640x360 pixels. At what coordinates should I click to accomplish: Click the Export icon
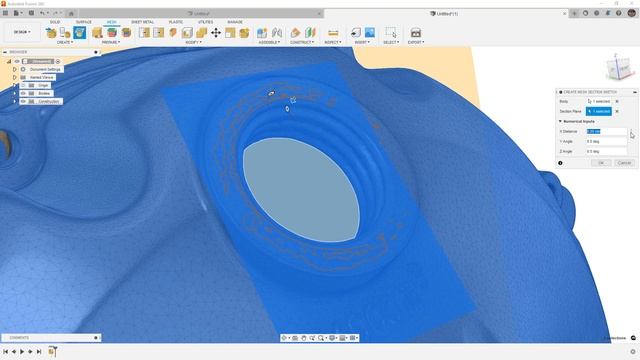pyautogui.click(x=416, y=33)
